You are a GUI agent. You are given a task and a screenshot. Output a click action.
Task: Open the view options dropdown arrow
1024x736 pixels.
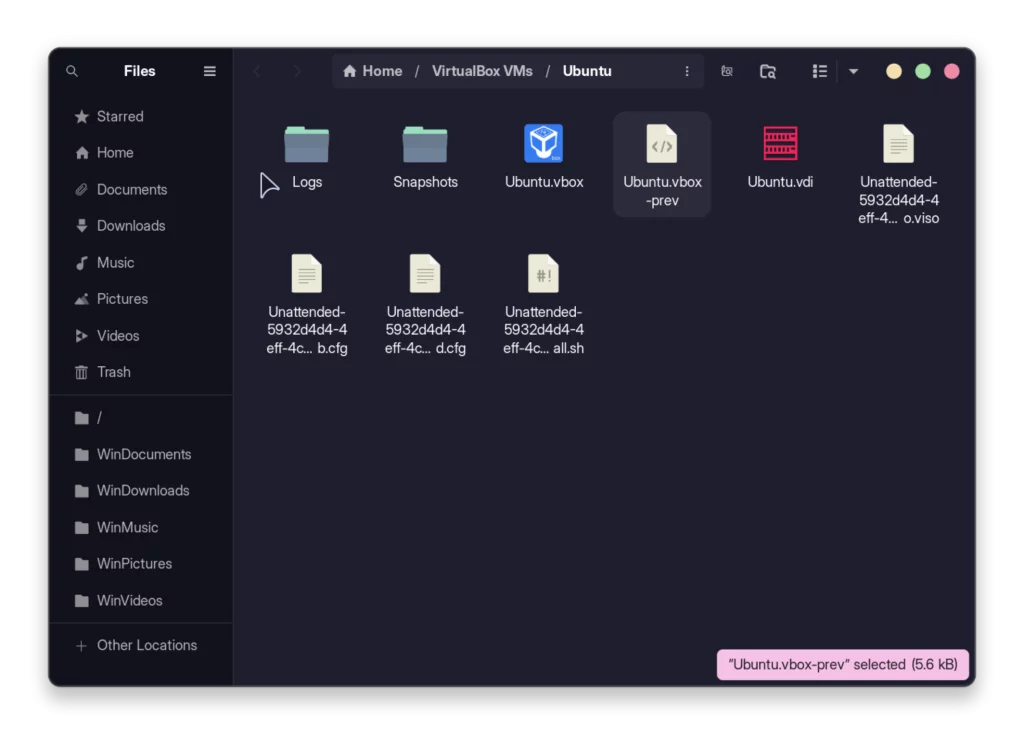click(x=852, y=71)
